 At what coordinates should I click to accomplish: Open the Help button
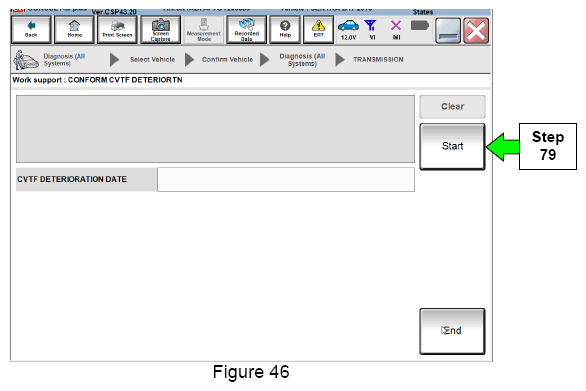pyautogui.click(x=285, y=30)
